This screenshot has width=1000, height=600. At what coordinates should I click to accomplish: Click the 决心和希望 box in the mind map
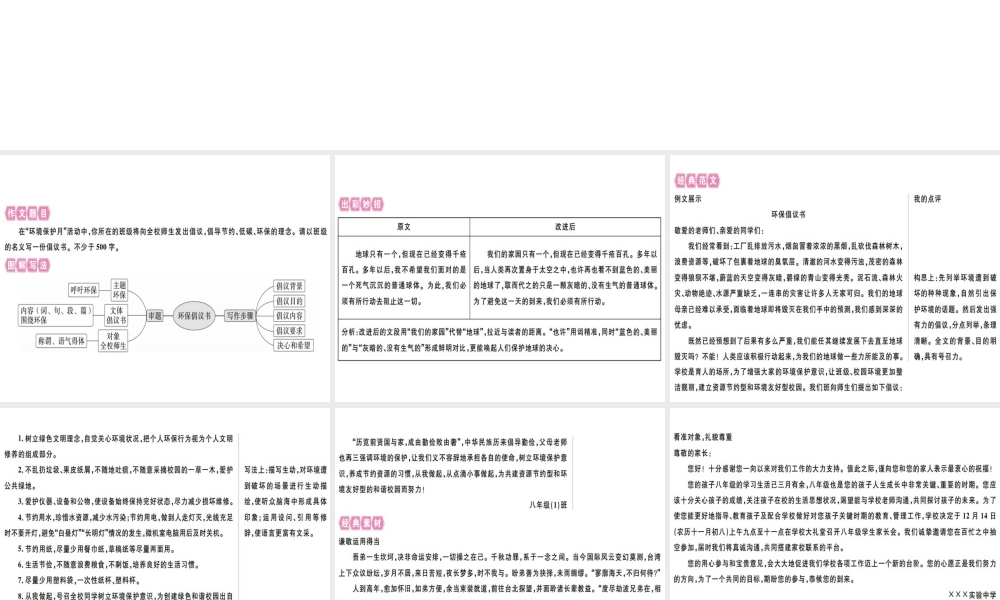click(294, 345)
